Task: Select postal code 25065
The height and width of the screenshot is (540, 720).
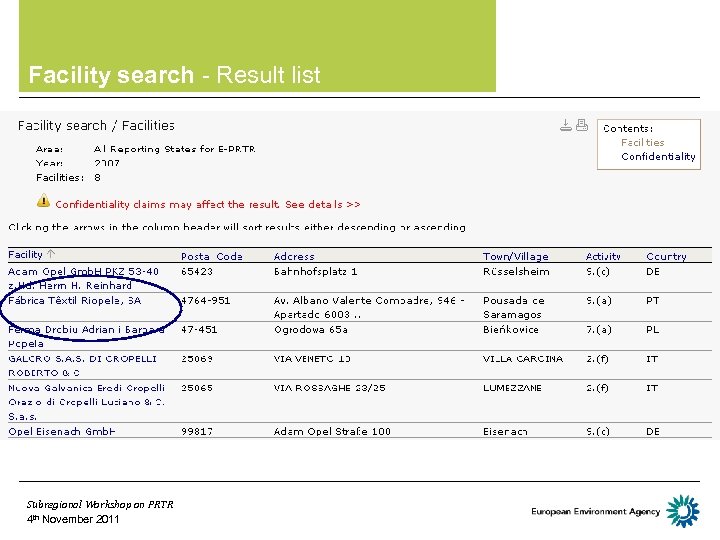Action: pos(197,388)
